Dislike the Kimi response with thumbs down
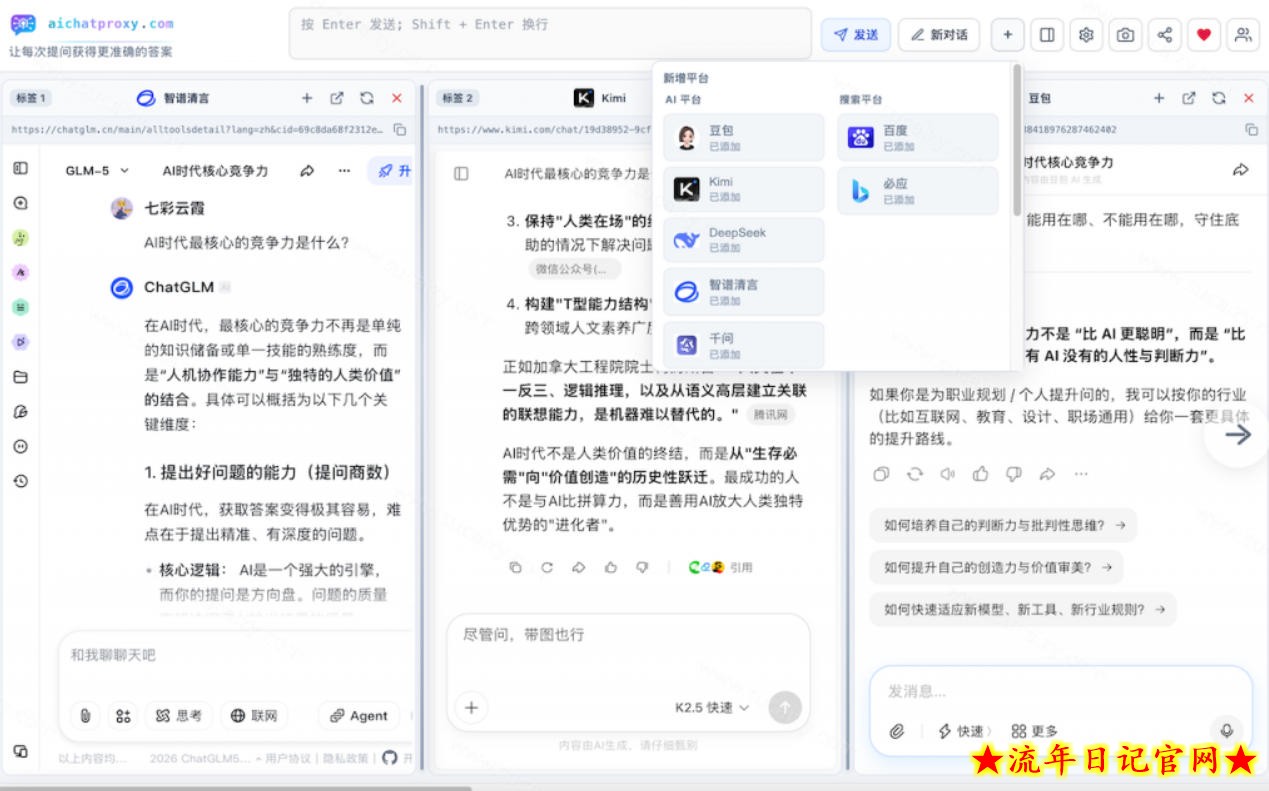This screenshot has width=1269, height=791. coord(642,567)
